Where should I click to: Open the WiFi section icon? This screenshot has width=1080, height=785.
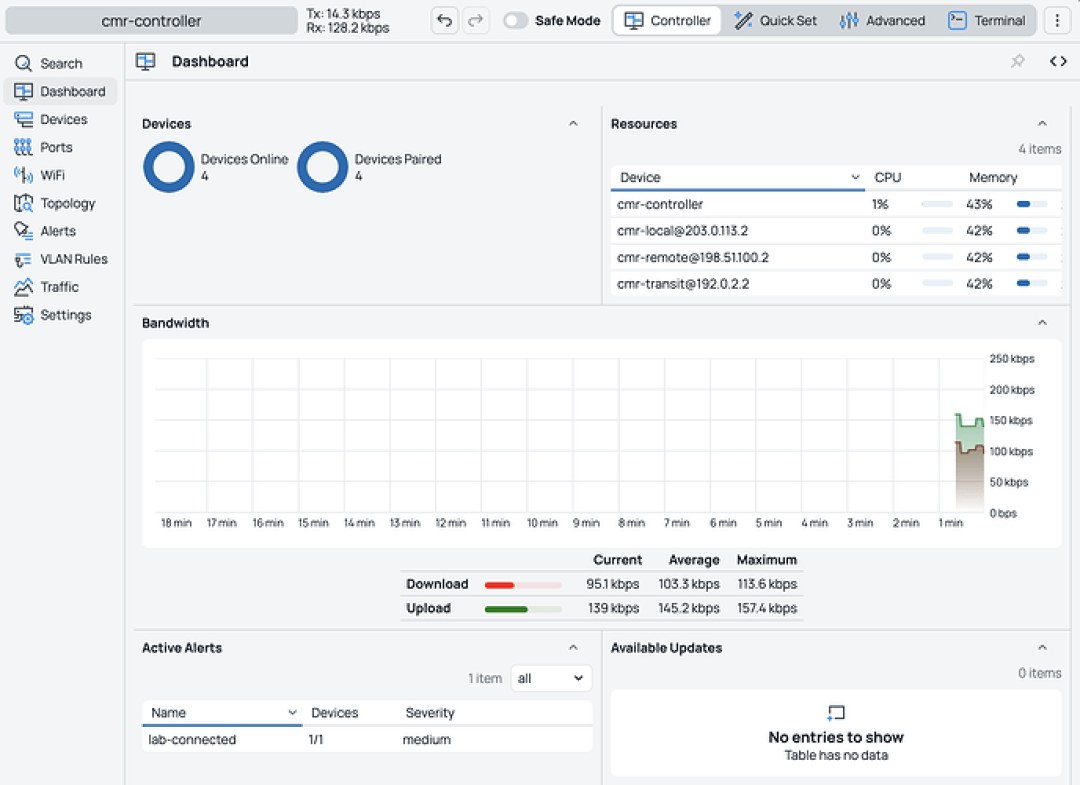(23, 175)
